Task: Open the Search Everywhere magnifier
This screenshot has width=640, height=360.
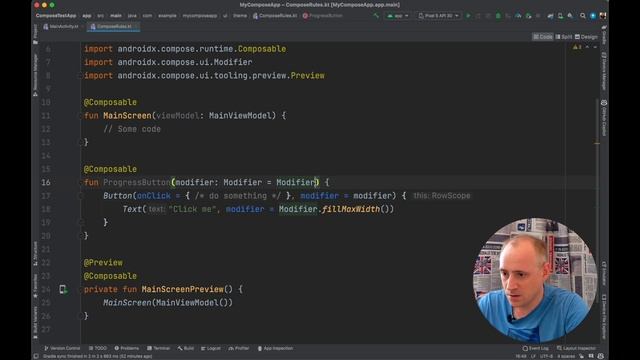Action: click(583, 16)
